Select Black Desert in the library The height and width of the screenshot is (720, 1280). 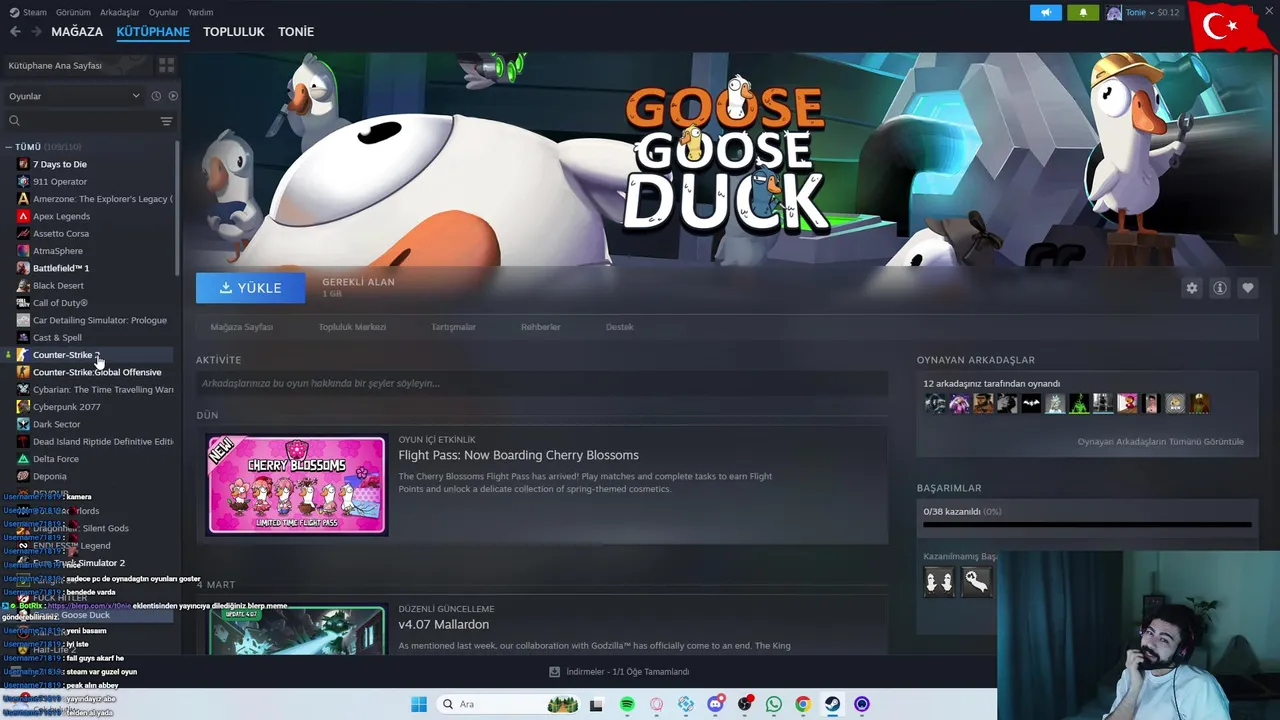[58, 285]
